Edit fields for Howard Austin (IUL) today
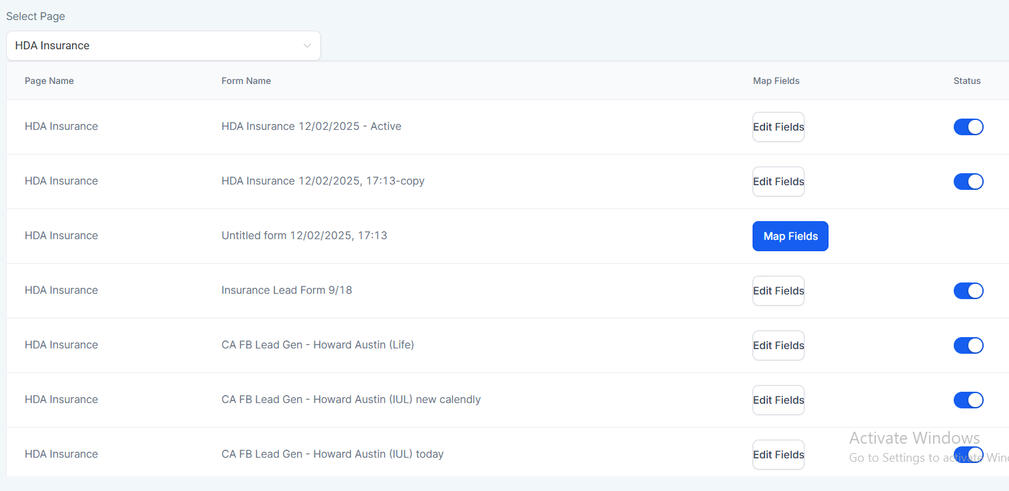1009x491 pixels. pyautogui.click(x=778, y=454)
